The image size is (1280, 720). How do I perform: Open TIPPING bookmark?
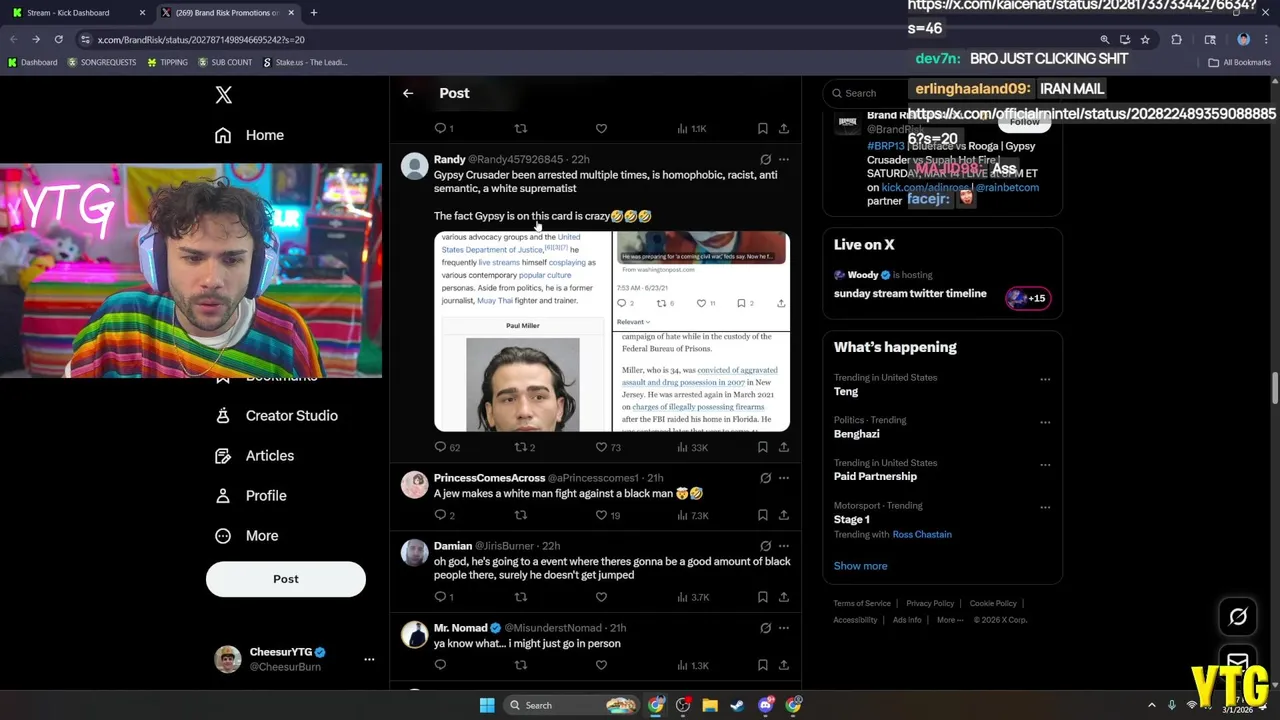pyautogui.click(x=167, y=62)
